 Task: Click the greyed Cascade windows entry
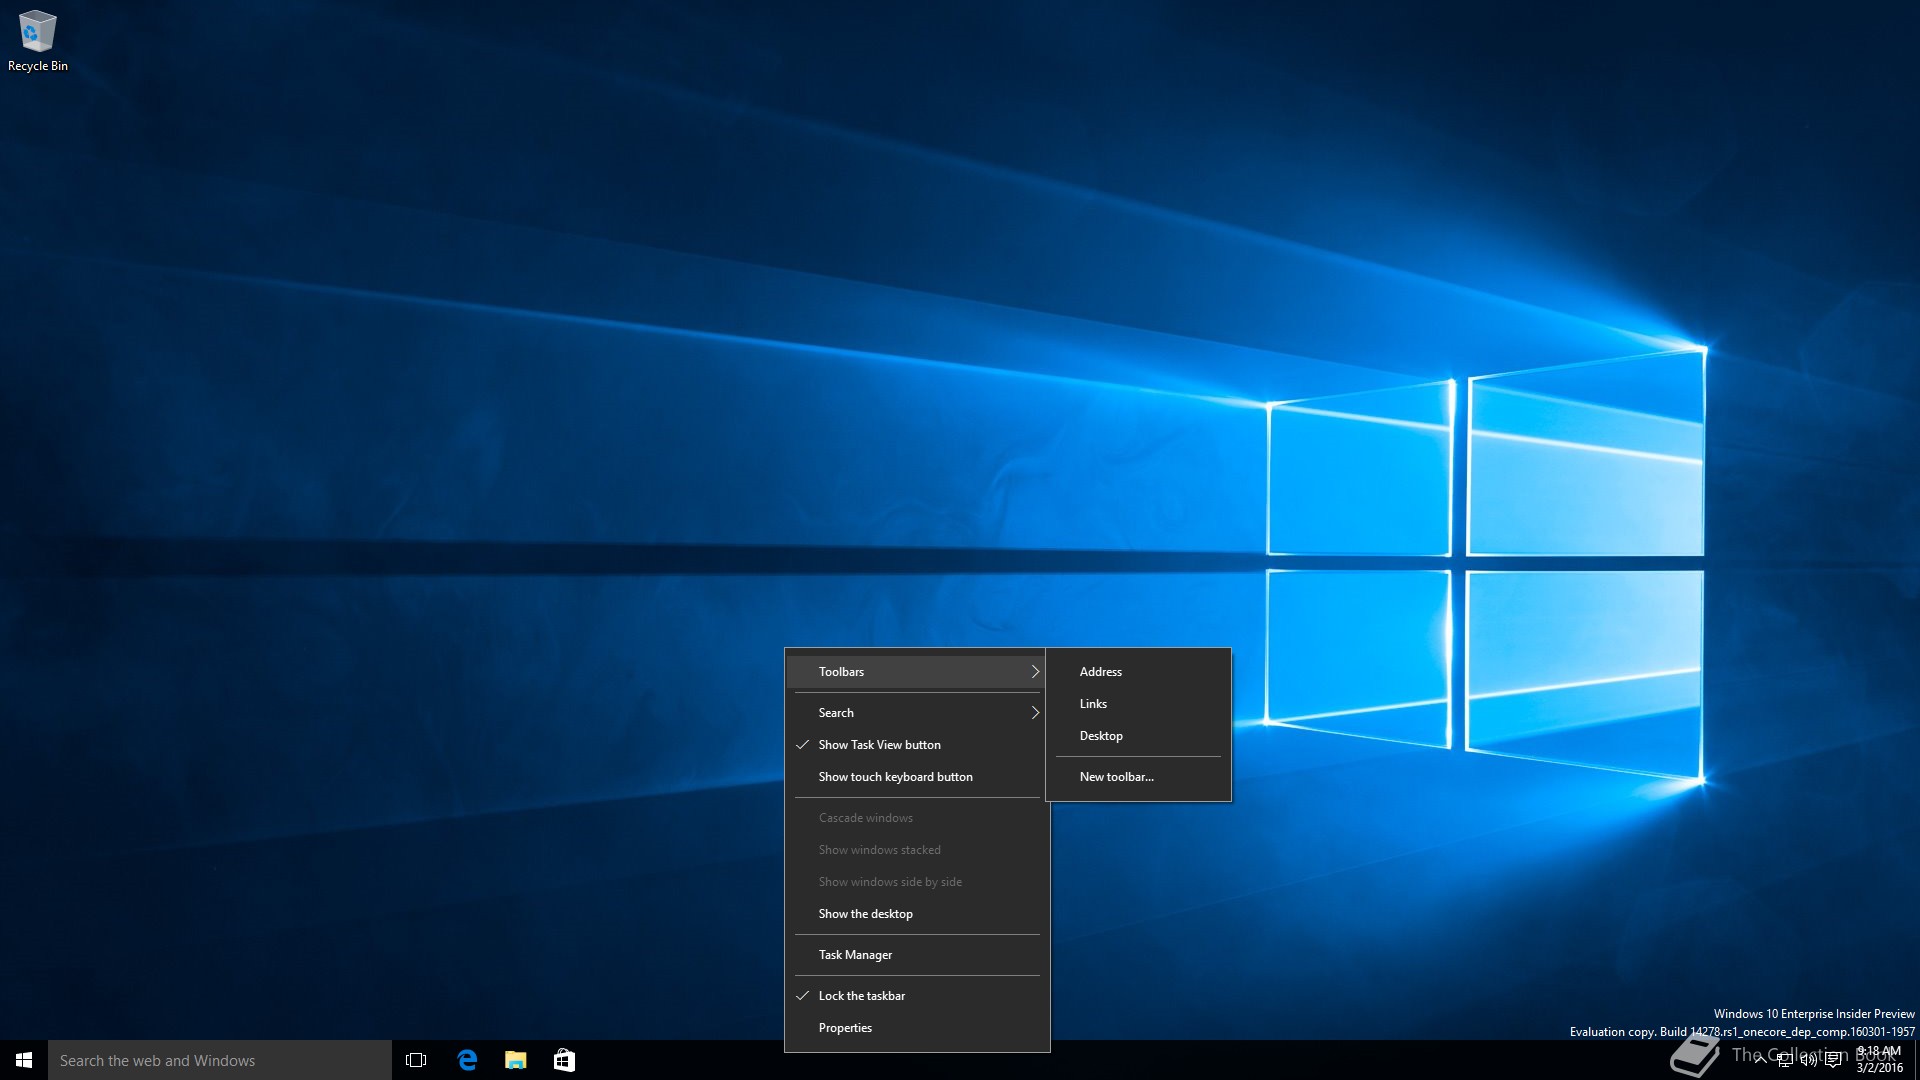(x=917, y=818)
